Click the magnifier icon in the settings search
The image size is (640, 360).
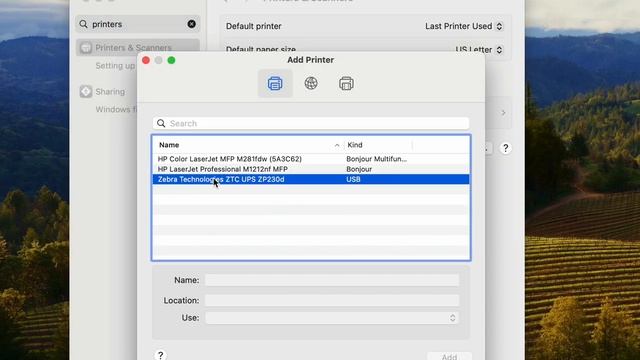pyautogui.click(x=83, y=24)
